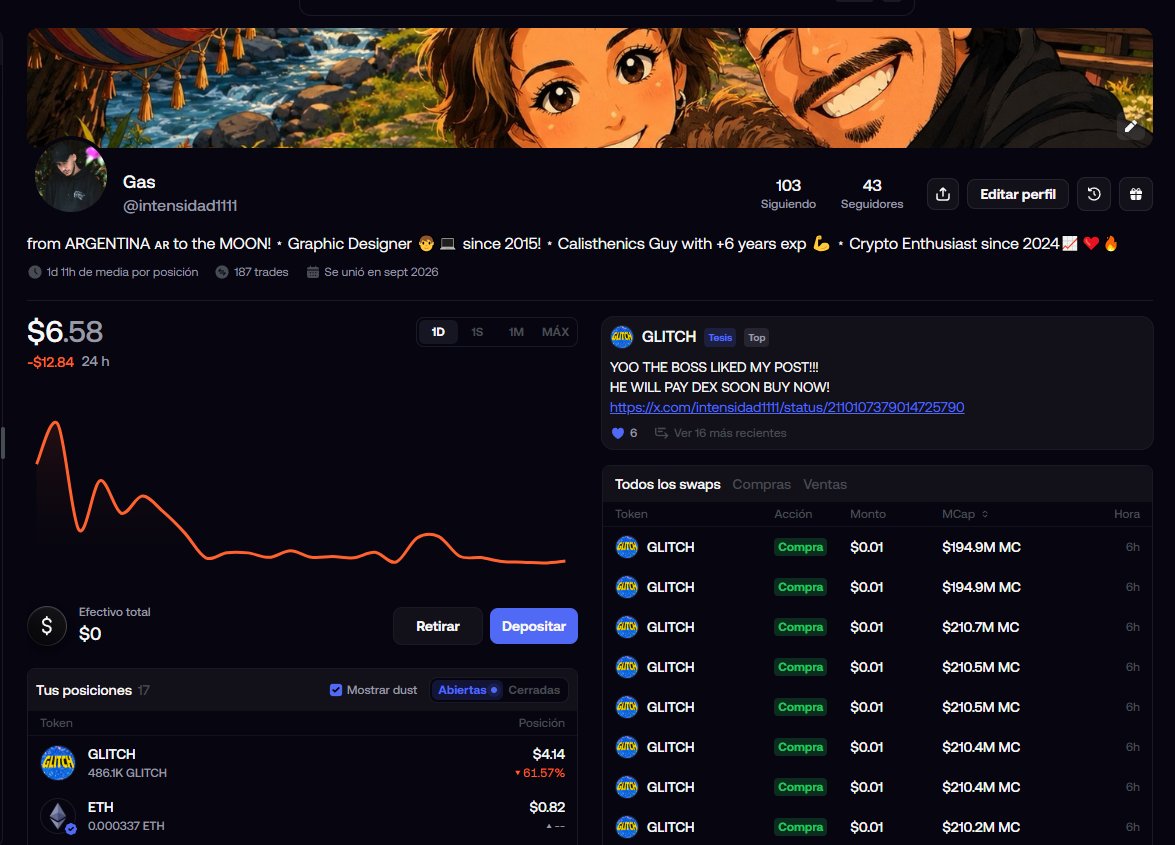
Task: Edit the banner with pencil icon
Action: [1131, 126]
